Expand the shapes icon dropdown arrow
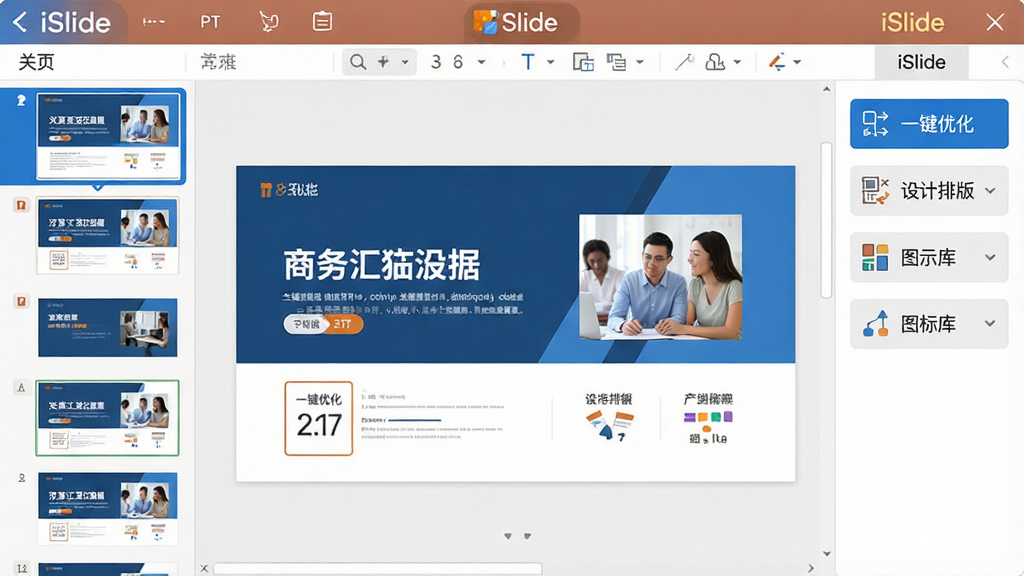This screenshot has width=1024, height=576. (x=737, y=63)
